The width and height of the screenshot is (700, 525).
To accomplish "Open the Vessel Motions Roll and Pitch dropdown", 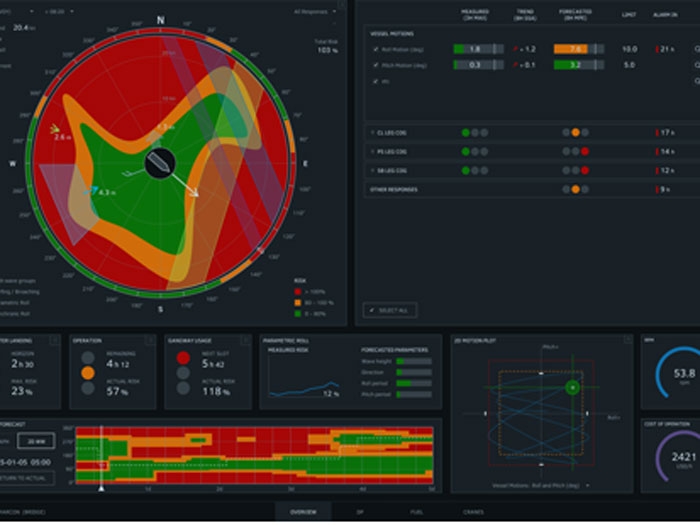I will pyautogui.click(x=541, y=485).
